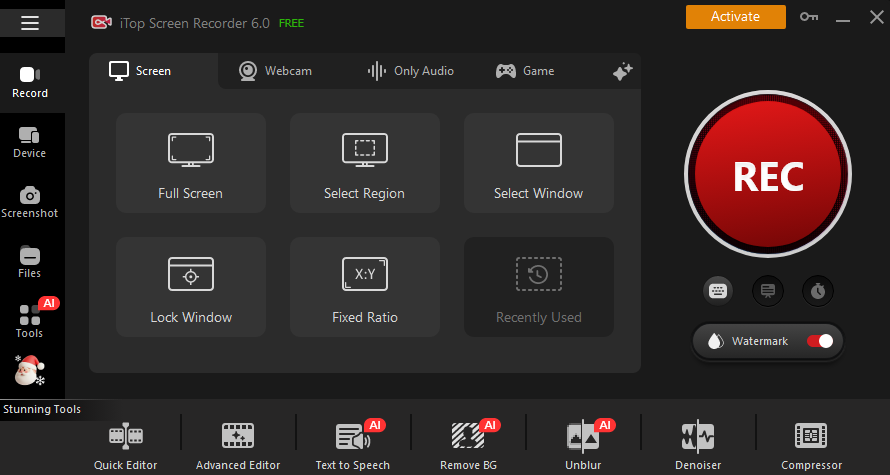Viewport: 890px width, 475px height.
Task: Click the key license icon
Action: [x=808, y=17]
